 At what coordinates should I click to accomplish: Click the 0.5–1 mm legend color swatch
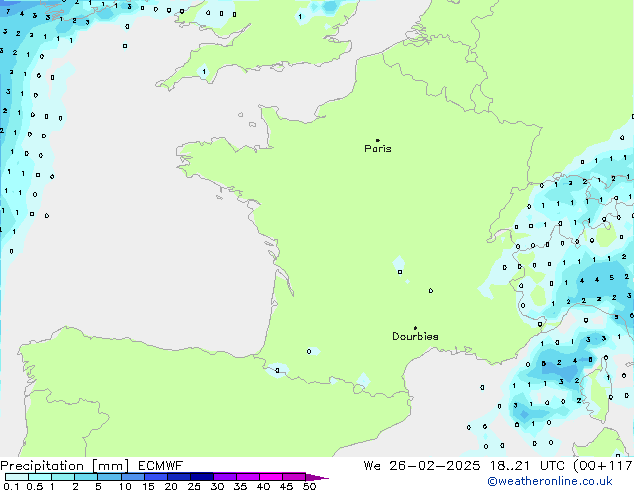40,477
